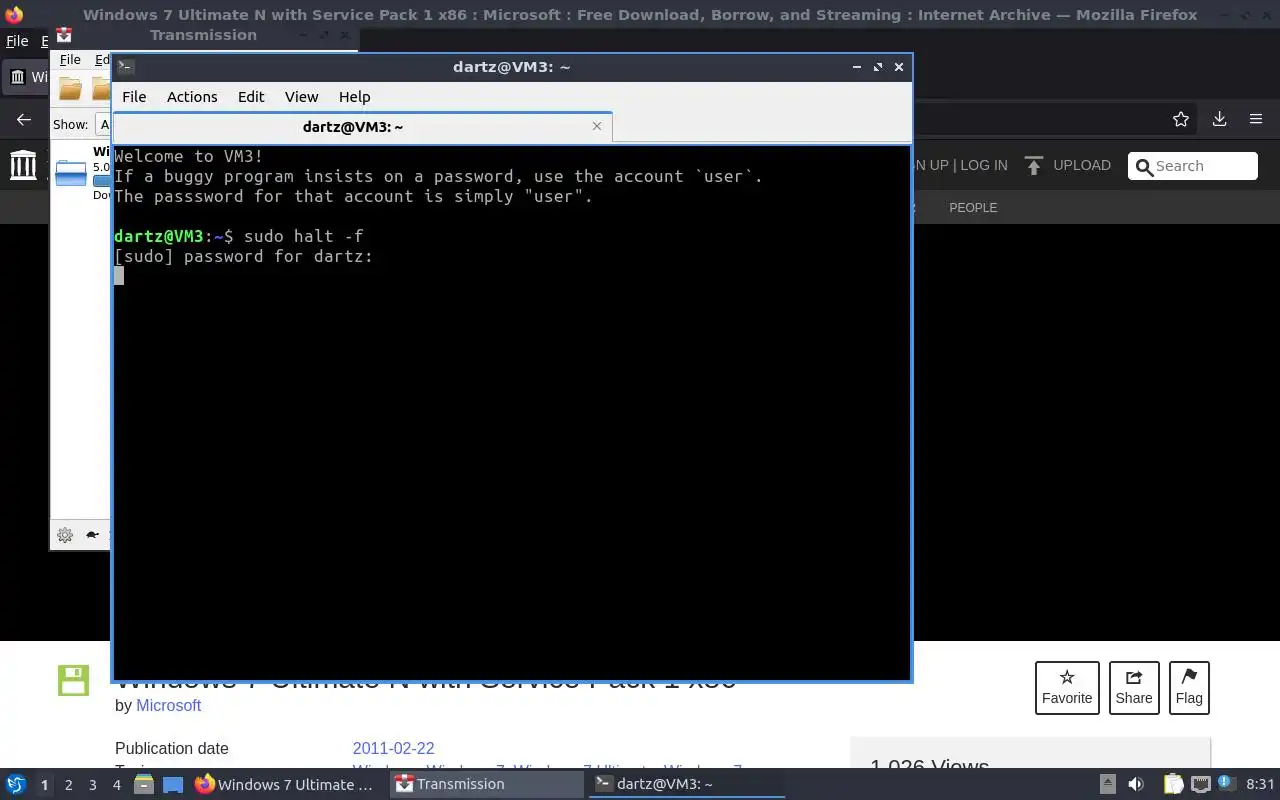1280x800 pixels.
Task: Open the File menu in Transmission window
Action: (x=70, y=60)
